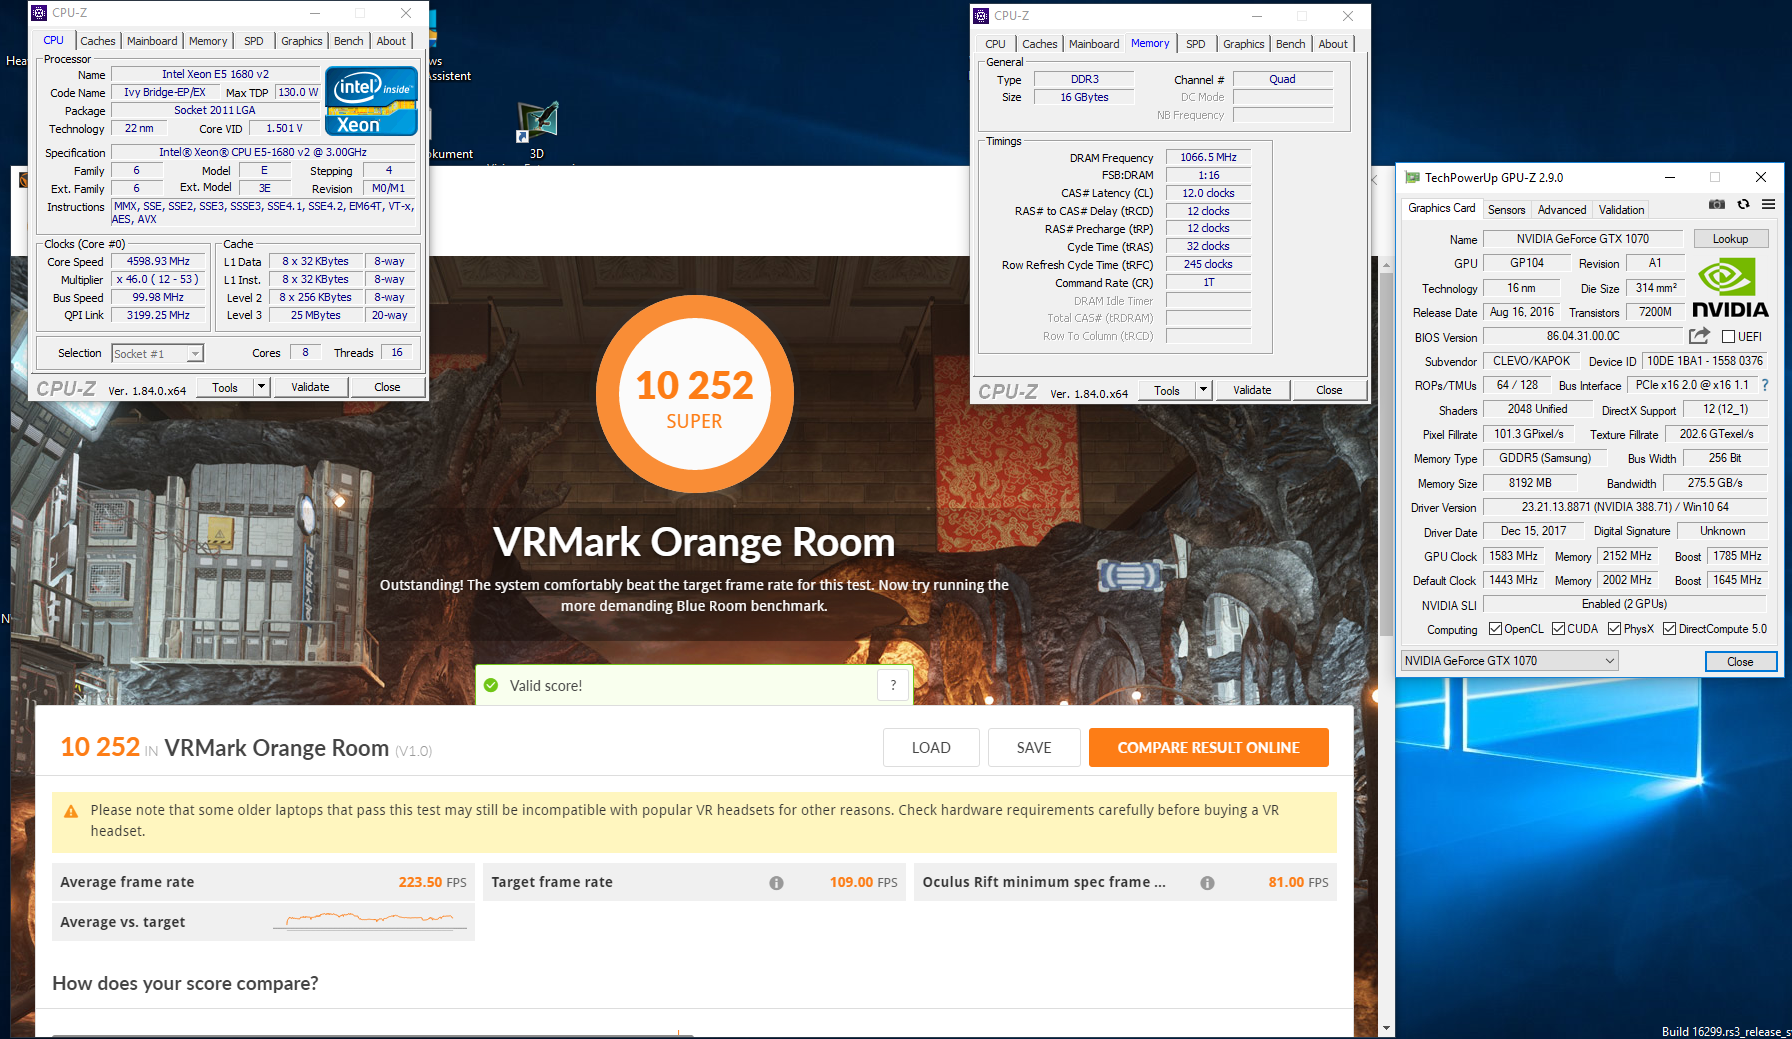Toggle the OpenCL checkbox
This screenshot has height=1039, width=1792.
1495,629
